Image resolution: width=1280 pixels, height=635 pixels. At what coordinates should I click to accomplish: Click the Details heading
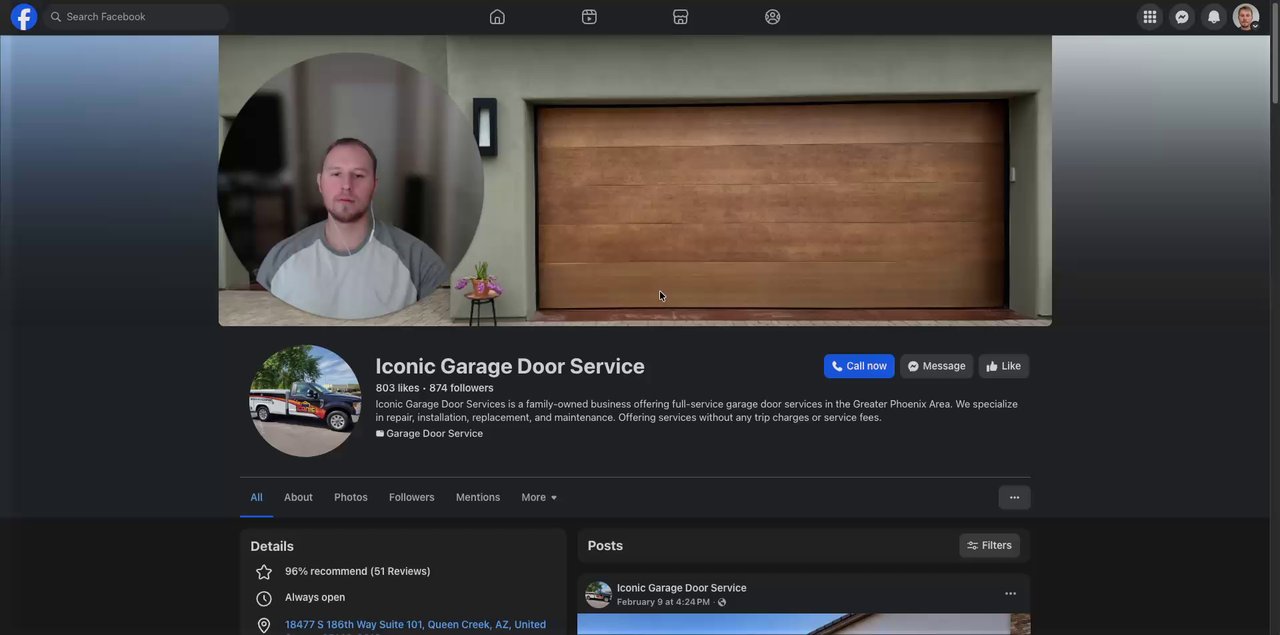[x=272, y=546]
